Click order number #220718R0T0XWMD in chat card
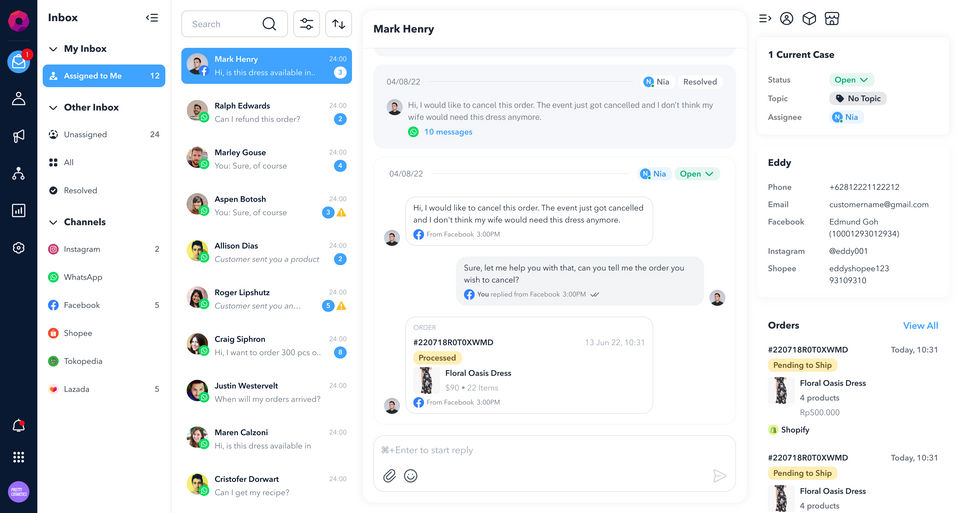 (x=453, y=342)
